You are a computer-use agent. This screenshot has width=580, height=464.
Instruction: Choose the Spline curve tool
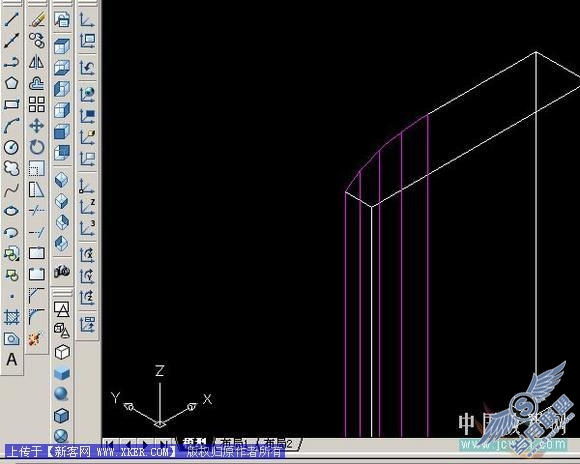11,190
